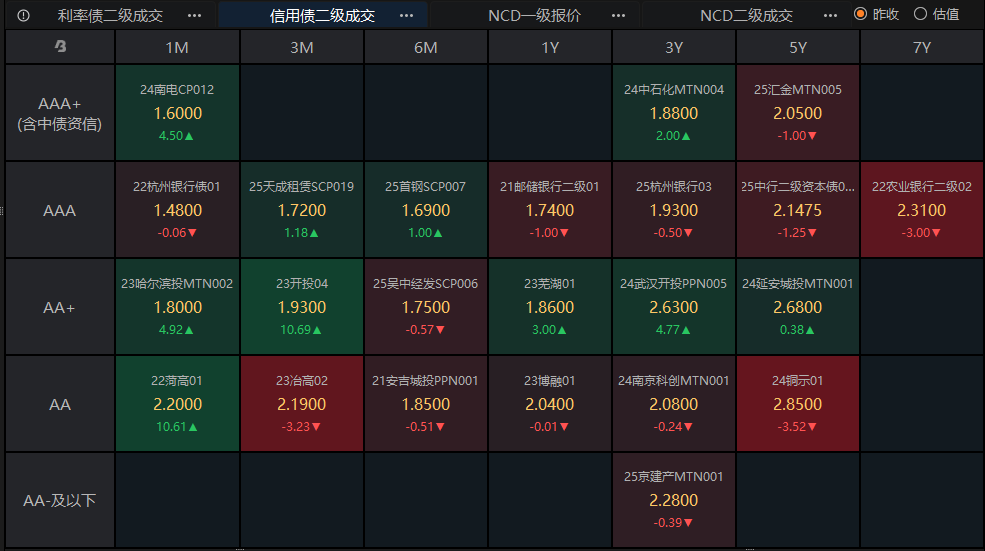Open the ellipsis menu next to NCD二级成交
The height and width of the screenshot is (551, 985).
pos(830,16)
